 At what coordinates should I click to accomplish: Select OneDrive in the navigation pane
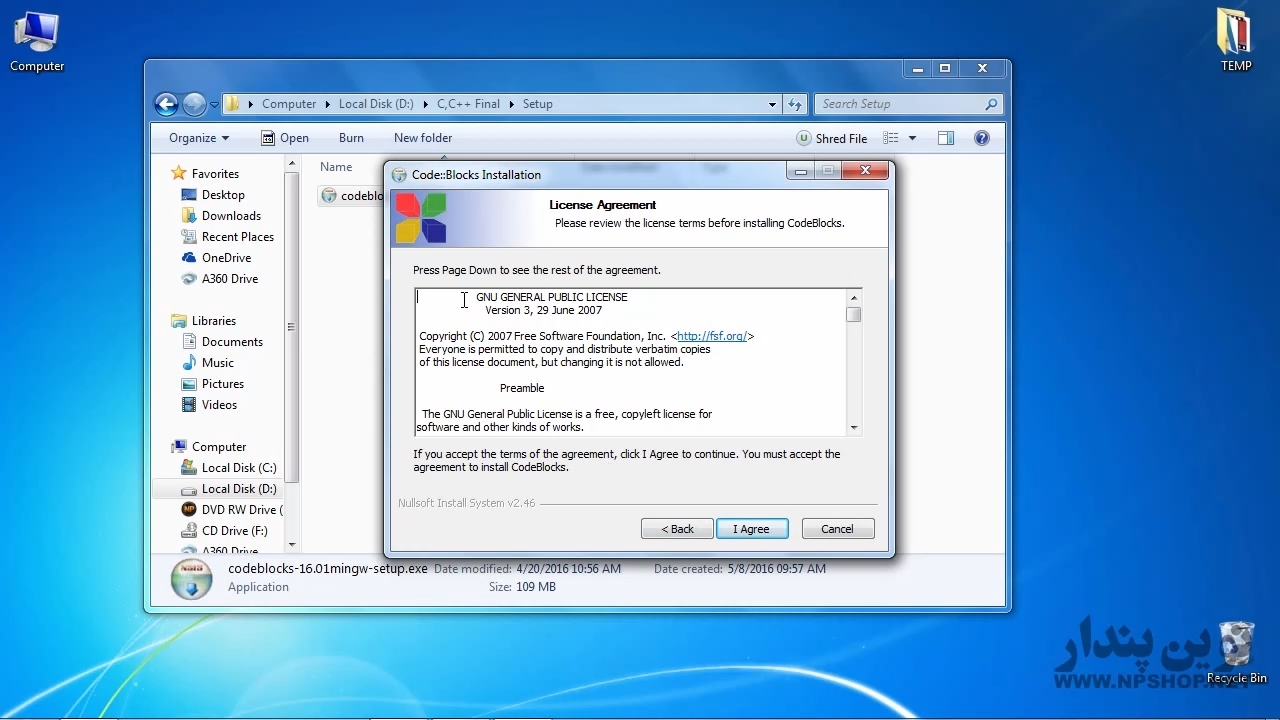tap(226, 258)
